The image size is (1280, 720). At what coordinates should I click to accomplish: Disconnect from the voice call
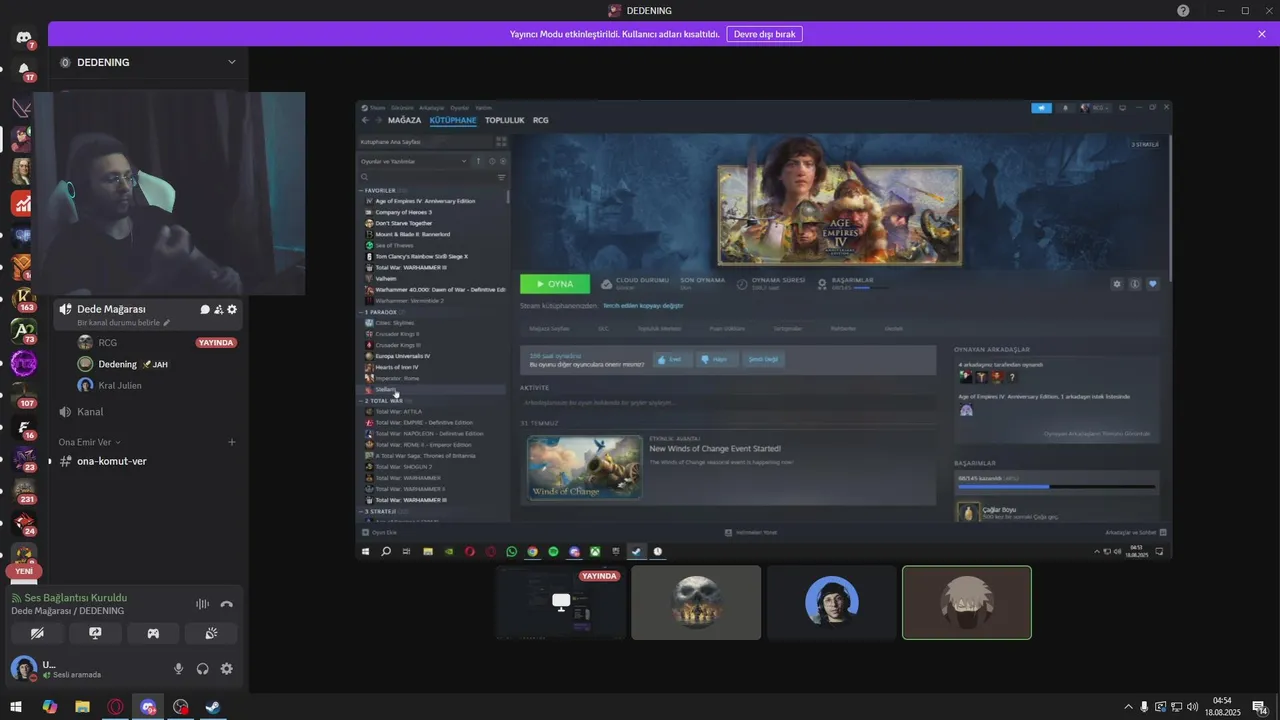coord(227,604)
